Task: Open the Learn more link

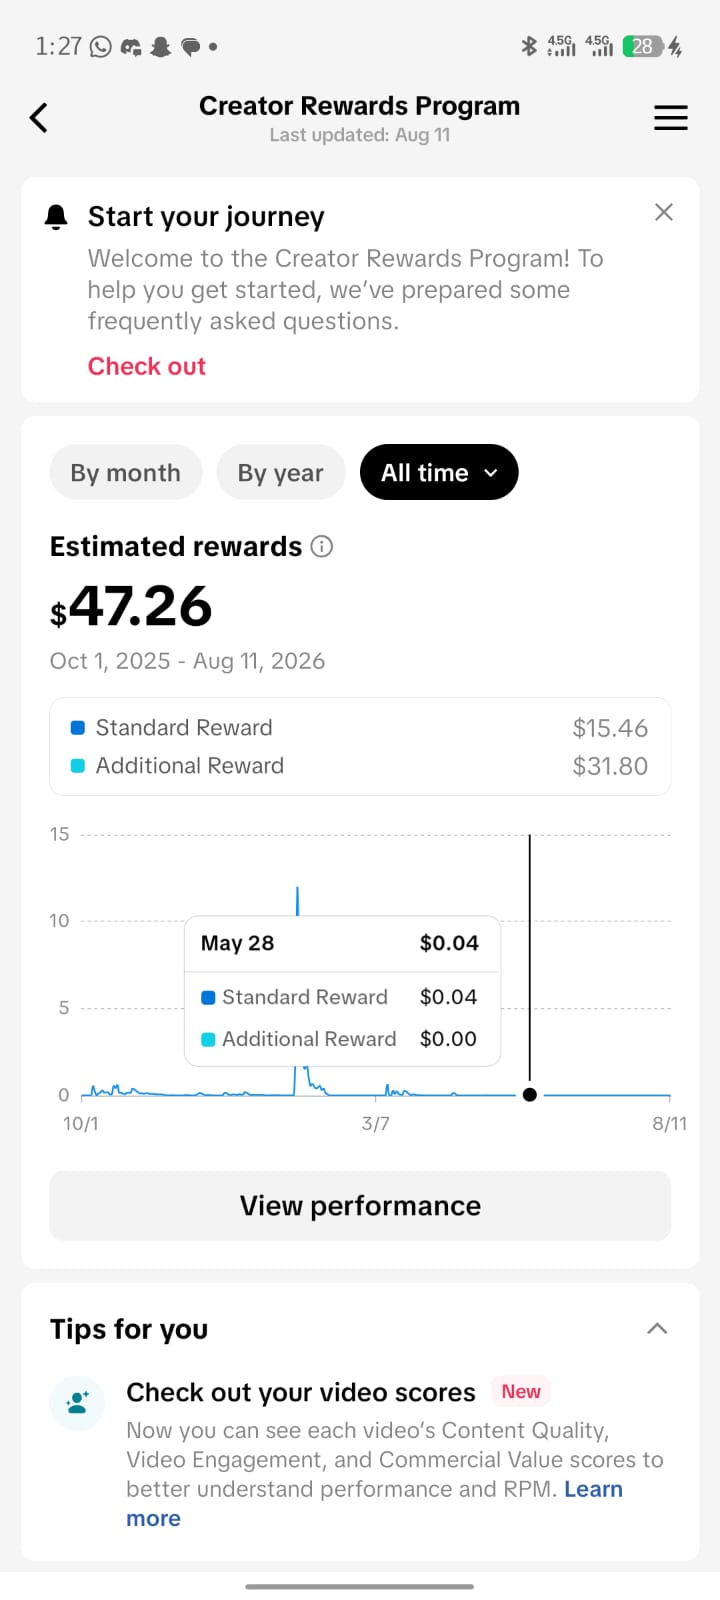Action: point(593,1489)
